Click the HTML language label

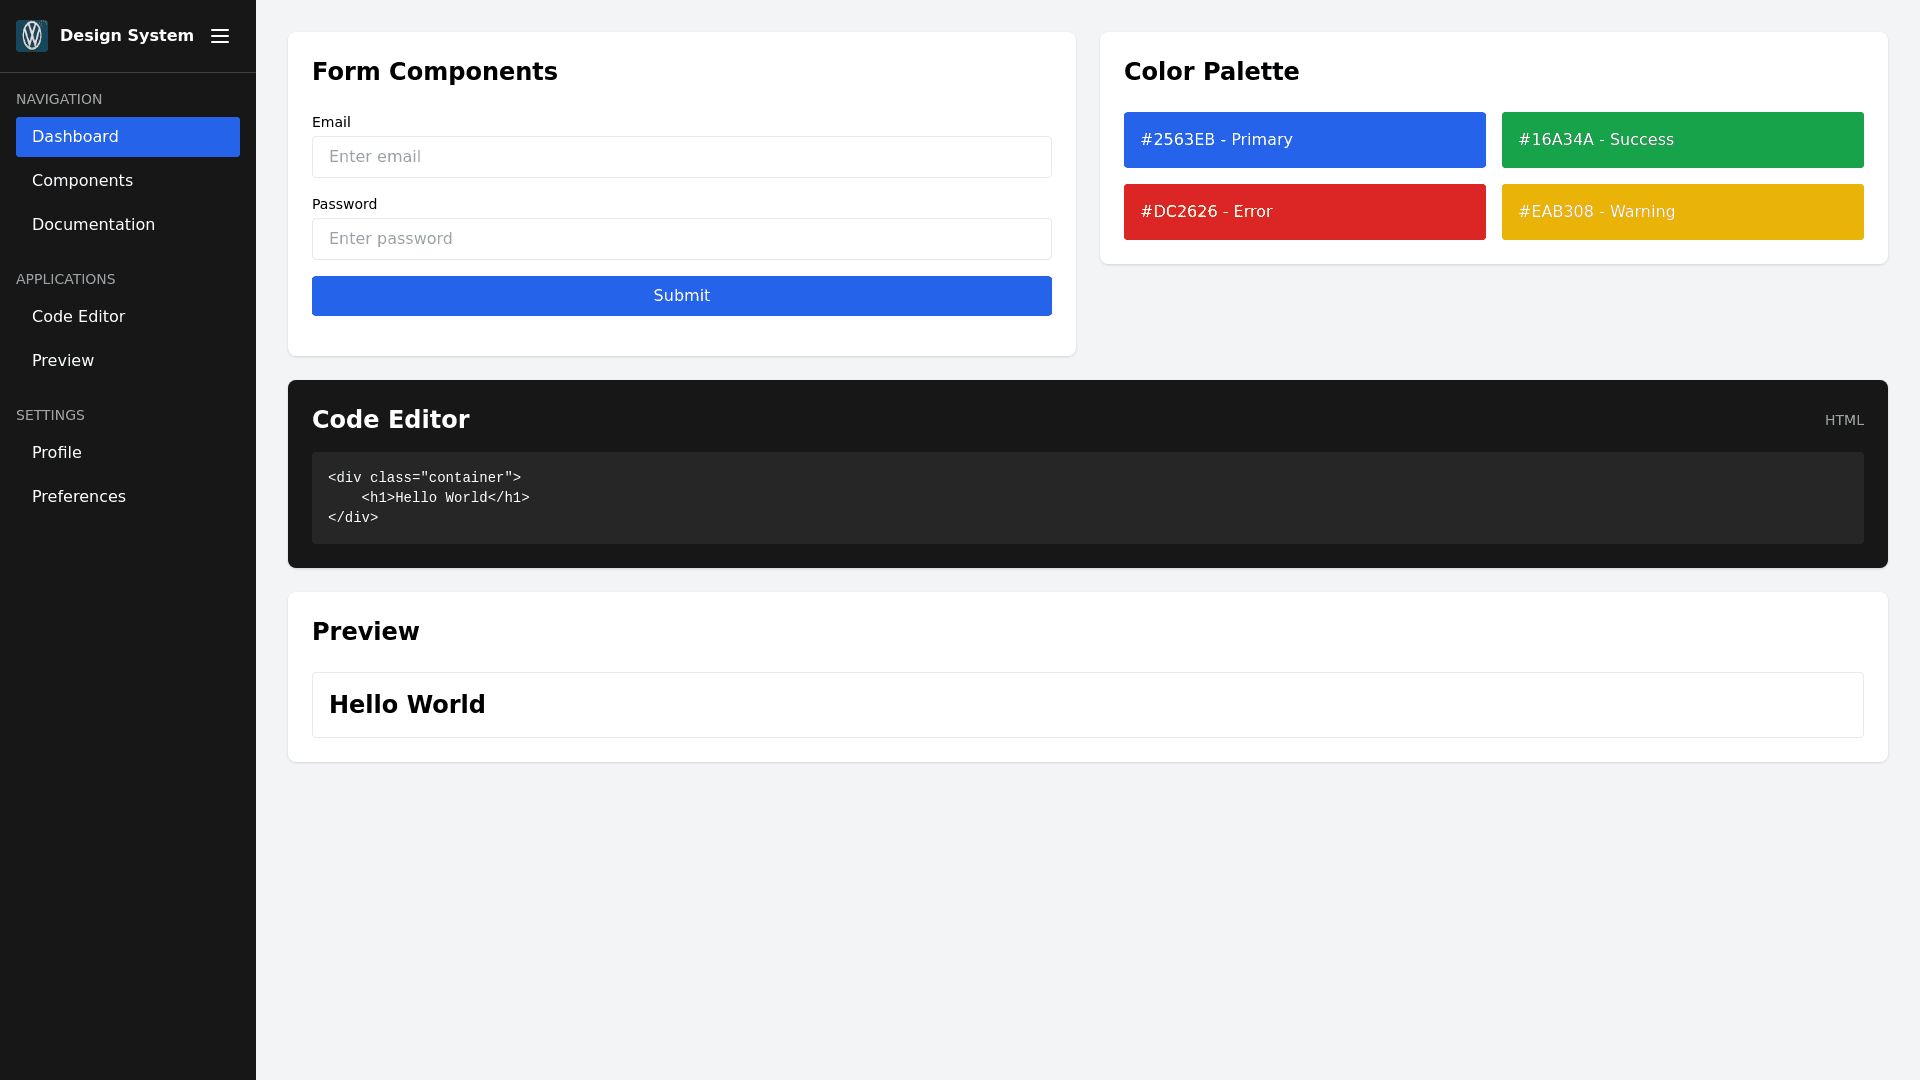pos(1844,421)
